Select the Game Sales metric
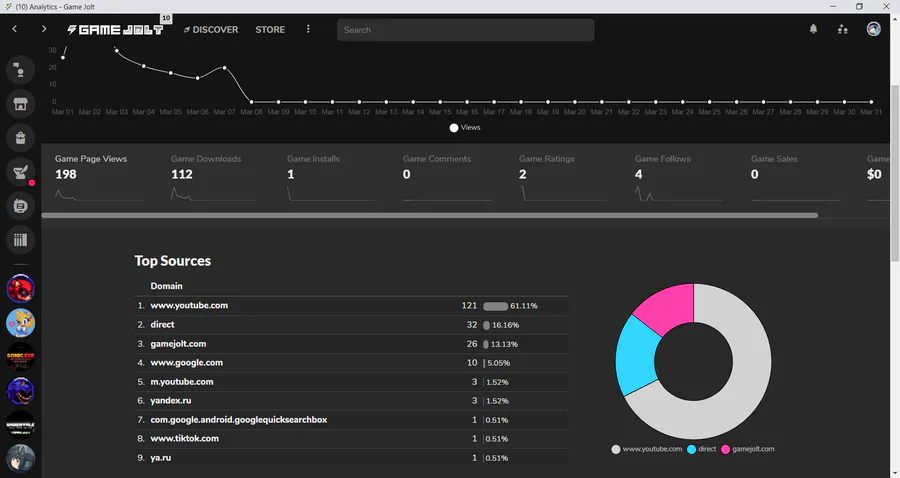 tap(794, 179)
